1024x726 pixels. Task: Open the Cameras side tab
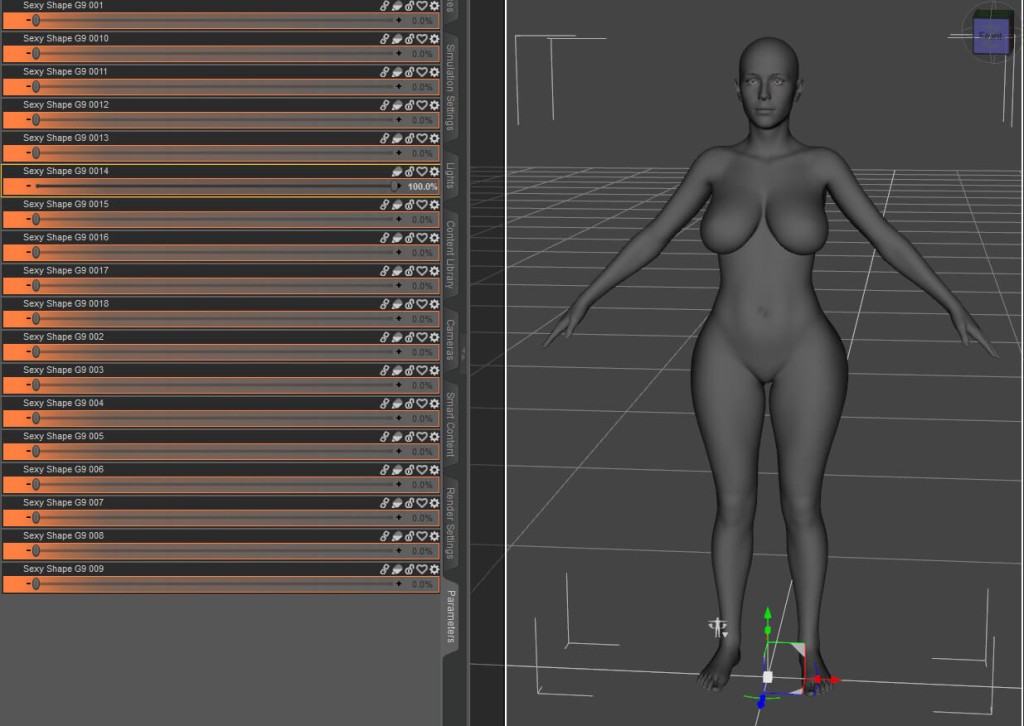tap(450, 339)
